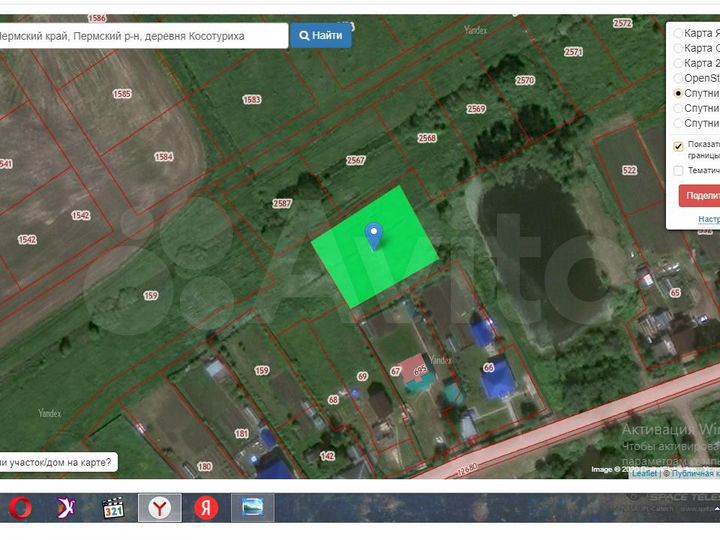The image size is (720, 540).
Task: Switch to Yandex Browser taskbar icon
Action: [x=160, y=508]
